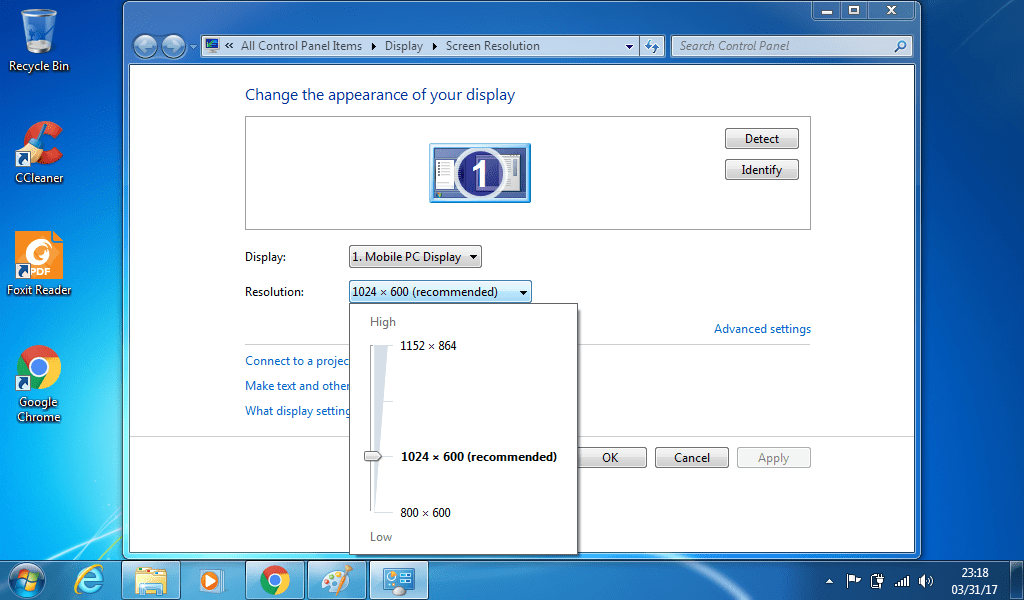Open the Advanced settings link
This screenshot has height=600, width=1024.
[762, 329]
